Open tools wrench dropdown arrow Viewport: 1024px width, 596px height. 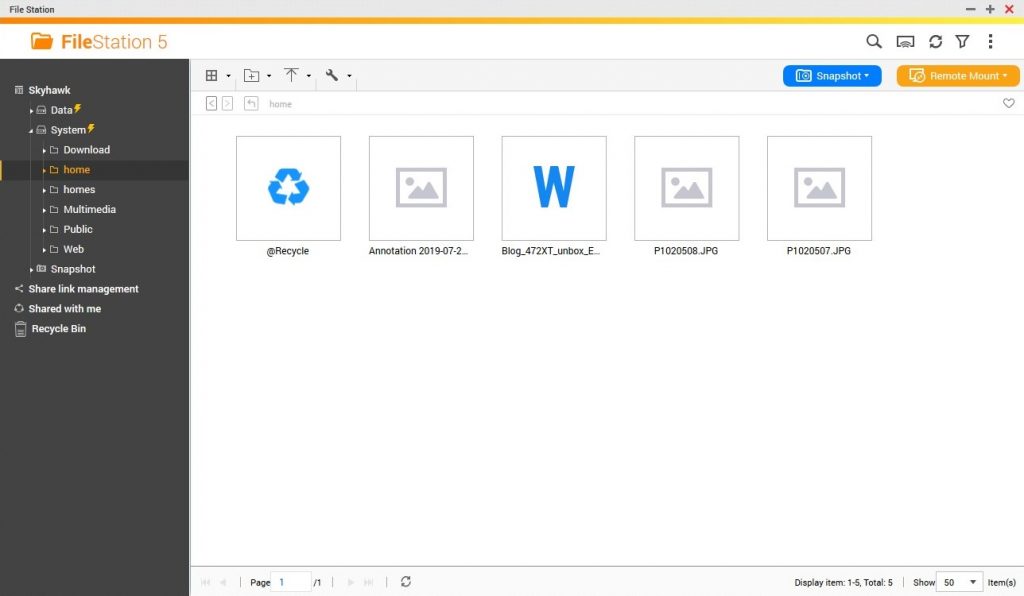pos(349,76)
